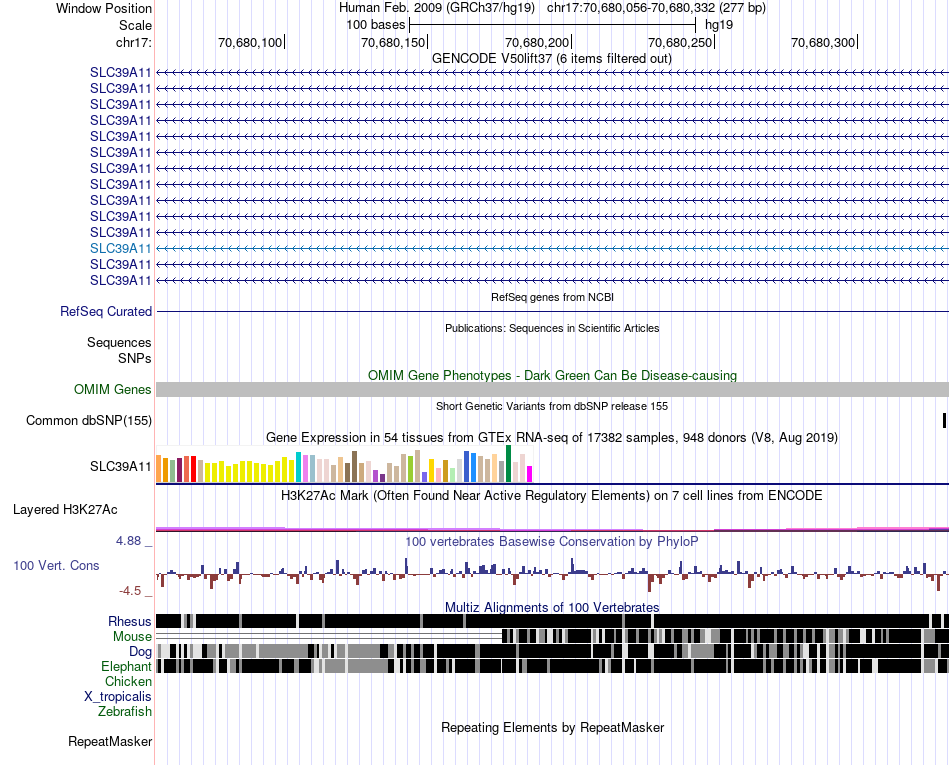Click the Multiz Alignments of 100 Vertebrates title
Image resolution: width=950 pixels, height=765 pixels.
[x=552, y=608]
